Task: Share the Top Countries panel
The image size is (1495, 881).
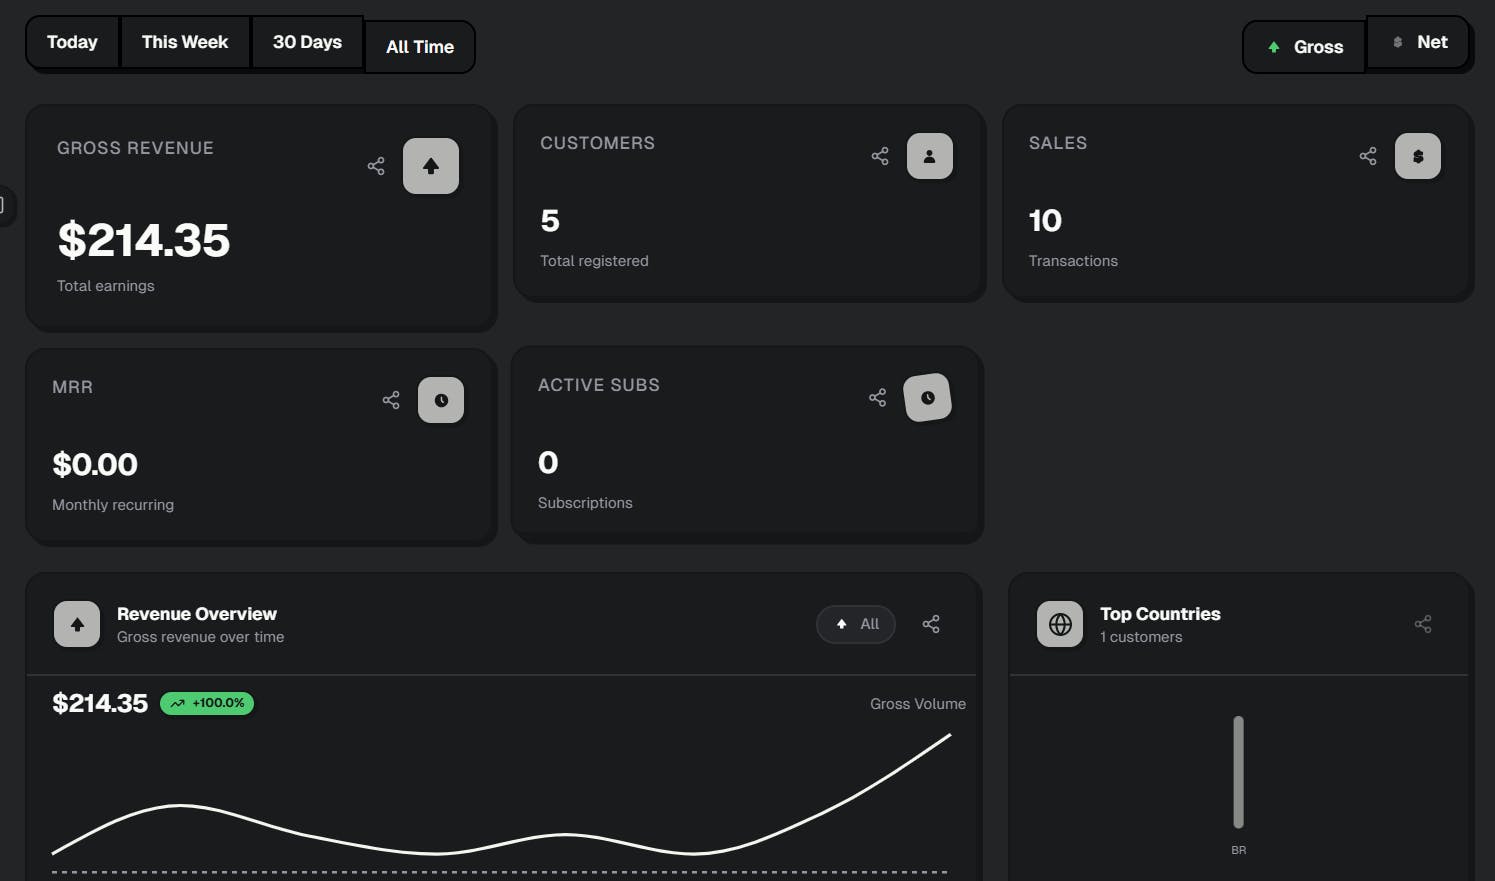Action: coord(1423,624)
